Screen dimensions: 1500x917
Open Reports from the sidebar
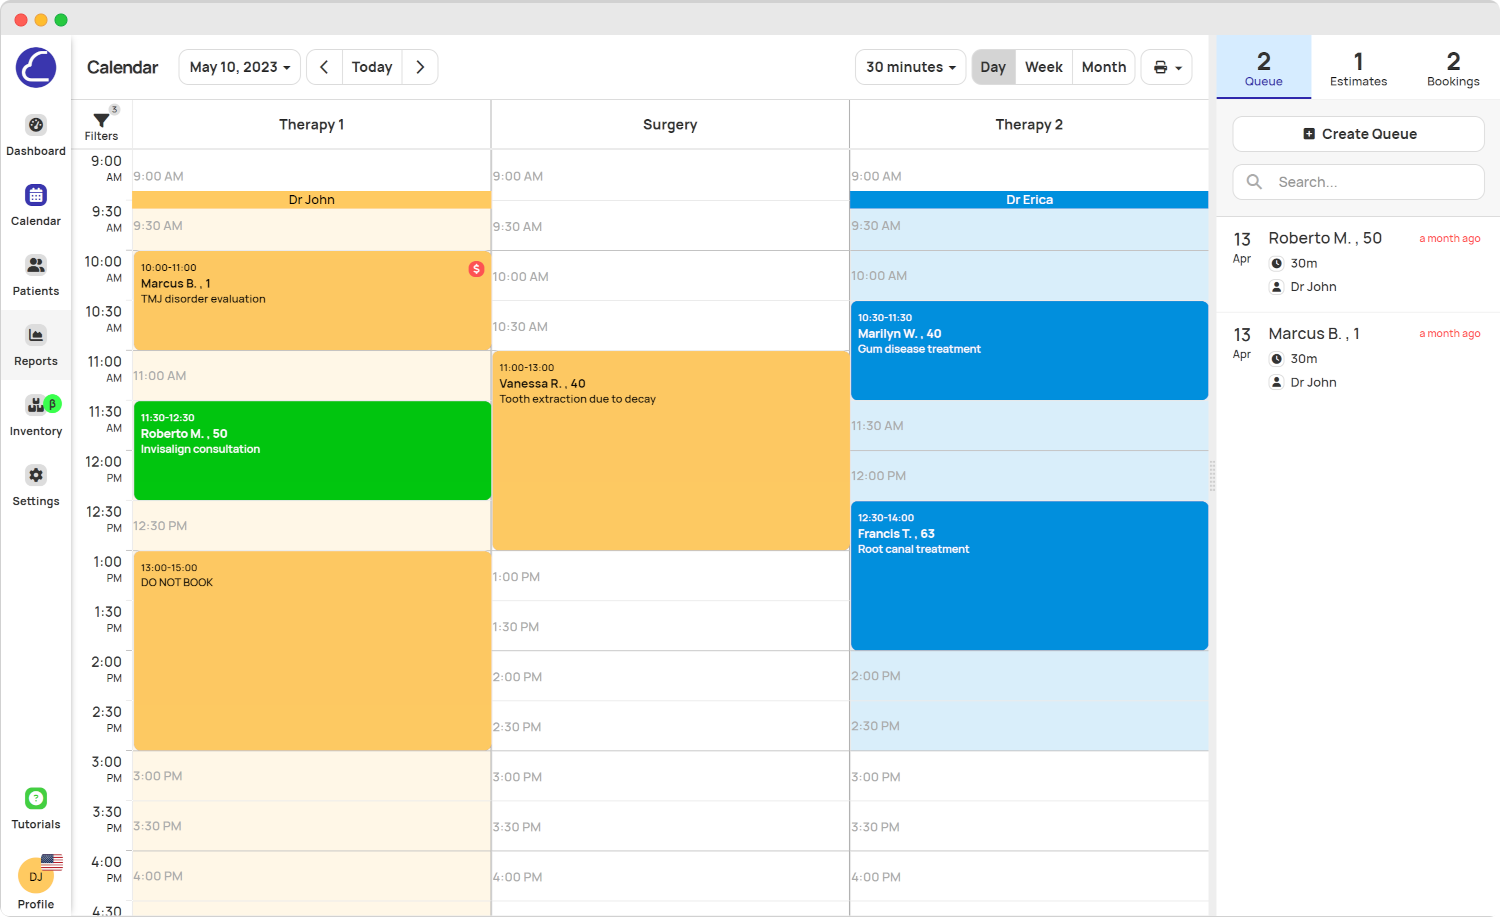36,345
